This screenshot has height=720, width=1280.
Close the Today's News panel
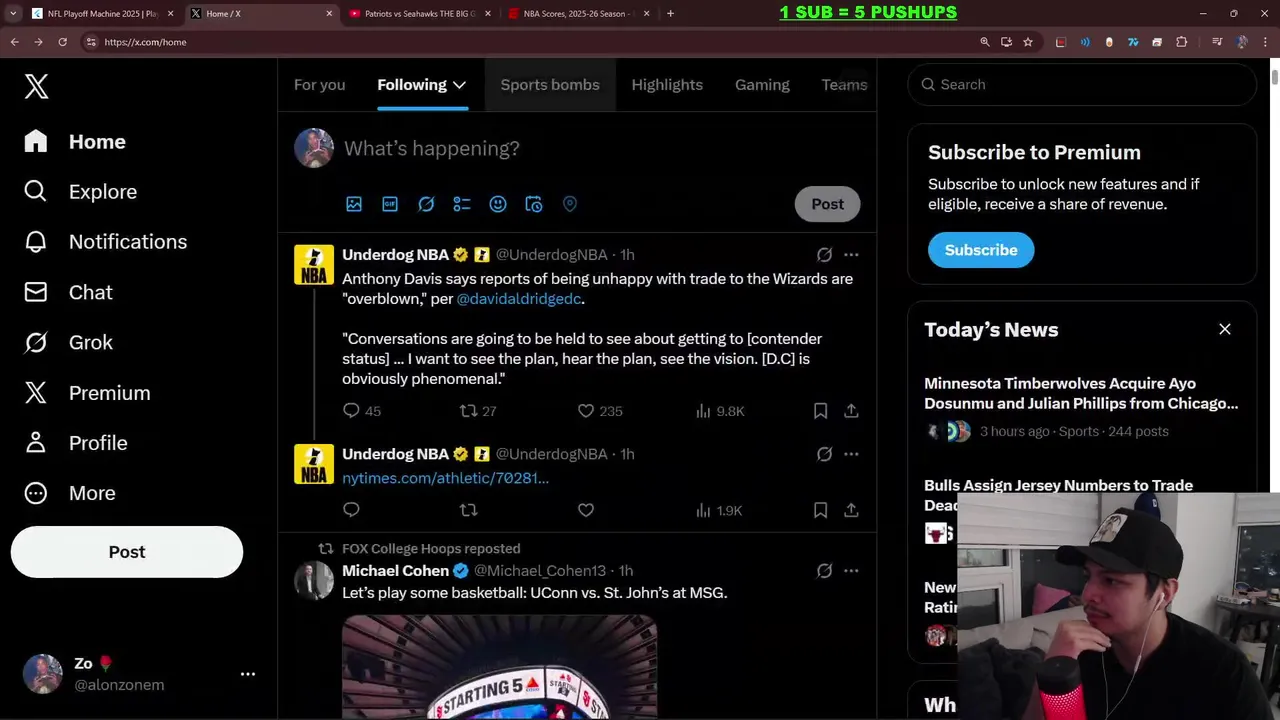pos(1224,329)
